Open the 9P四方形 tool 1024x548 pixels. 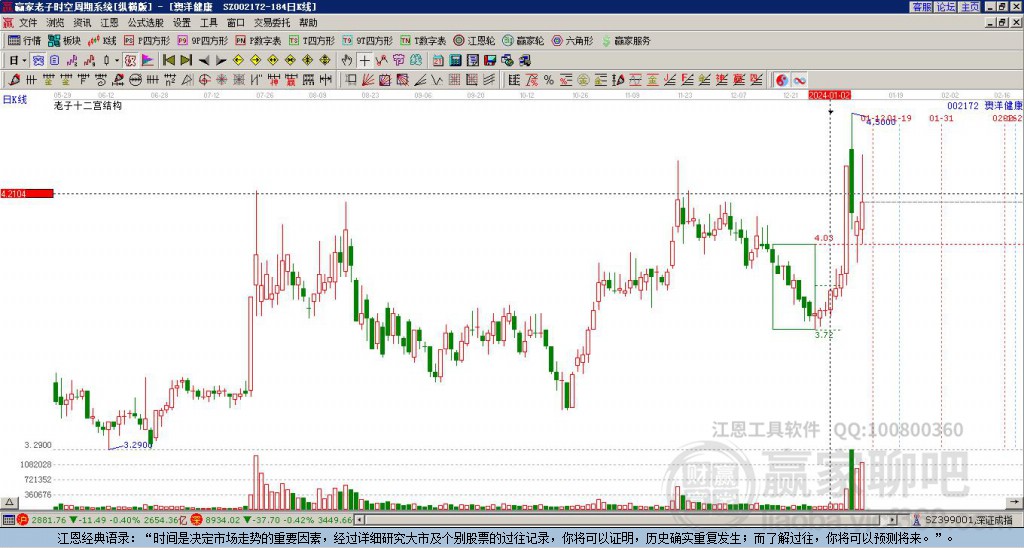tap(203, 40)
